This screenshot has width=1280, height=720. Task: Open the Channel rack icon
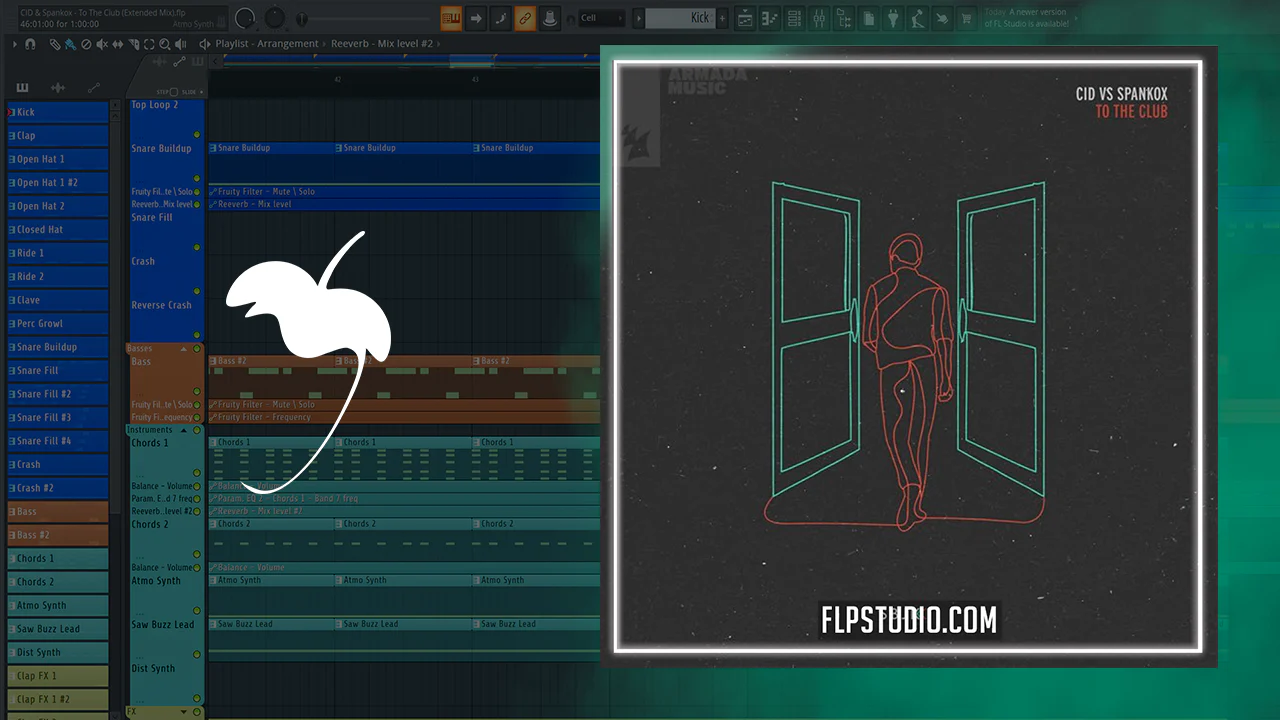tap(794, 18)
